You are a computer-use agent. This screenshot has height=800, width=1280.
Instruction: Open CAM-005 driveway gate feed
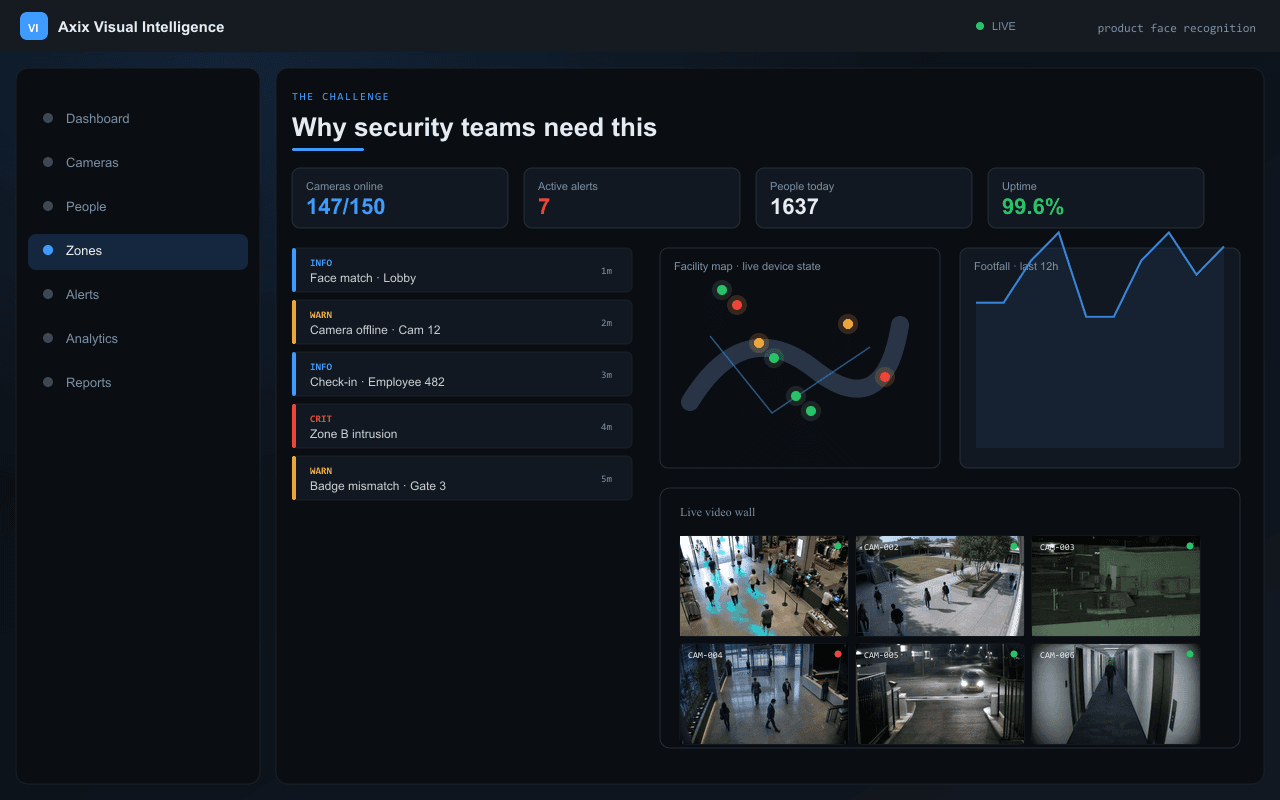(940, 694)
